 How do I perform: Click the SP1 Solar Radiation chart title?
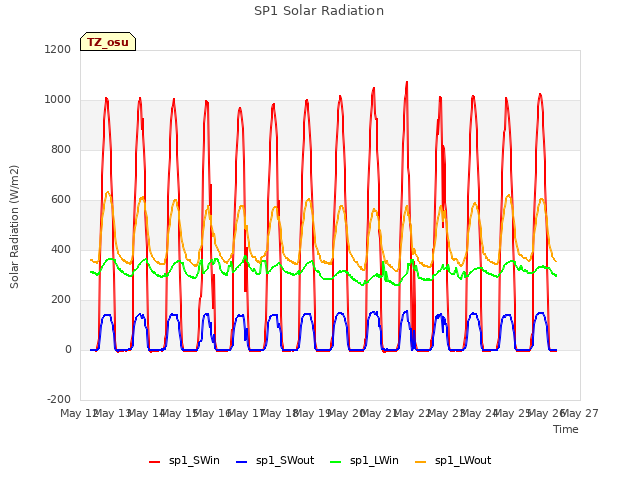[x=319, y=11]
